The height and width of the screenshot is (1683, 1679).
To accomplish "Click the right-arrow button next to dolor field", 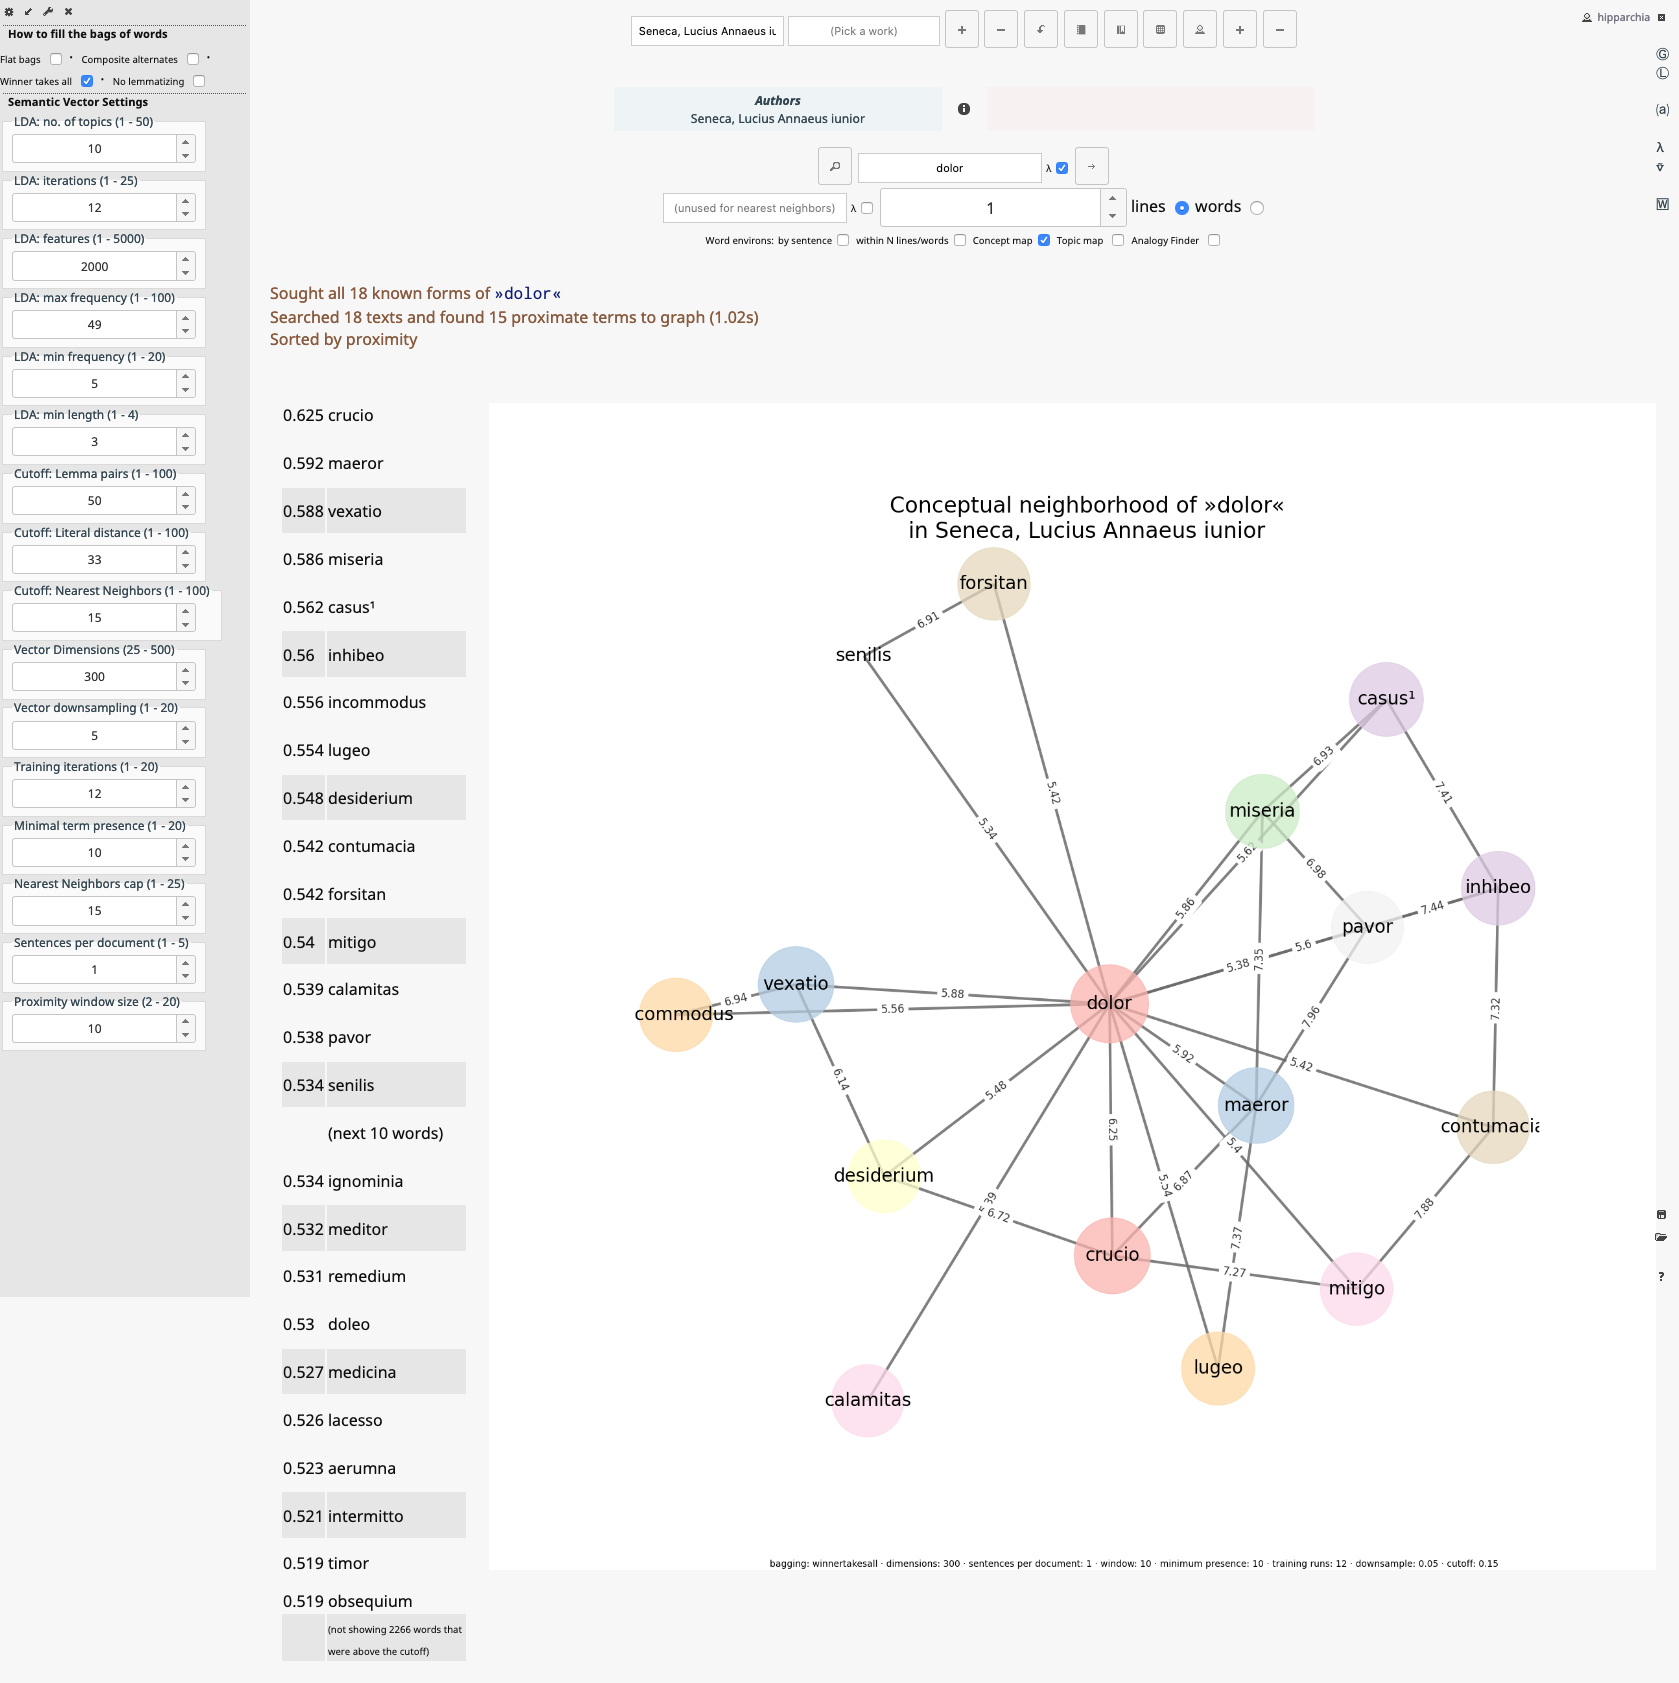I will pyautogui.click(x=1091, y=167).
